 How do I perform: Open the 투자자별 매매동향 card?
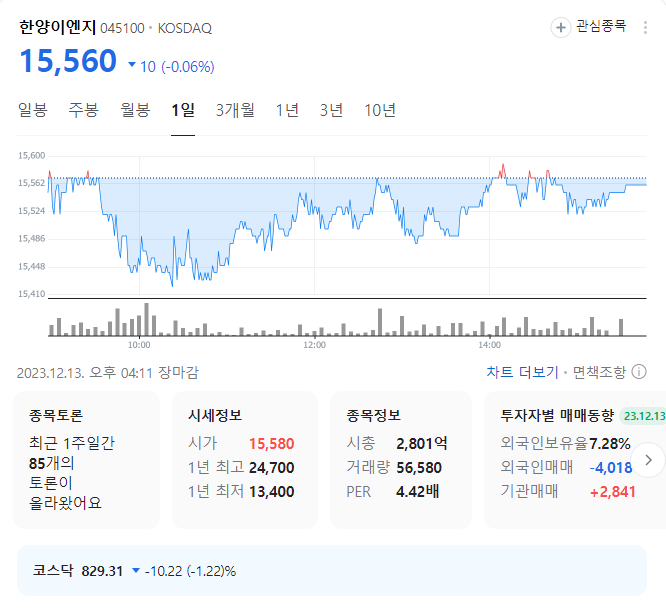point(575,460)
